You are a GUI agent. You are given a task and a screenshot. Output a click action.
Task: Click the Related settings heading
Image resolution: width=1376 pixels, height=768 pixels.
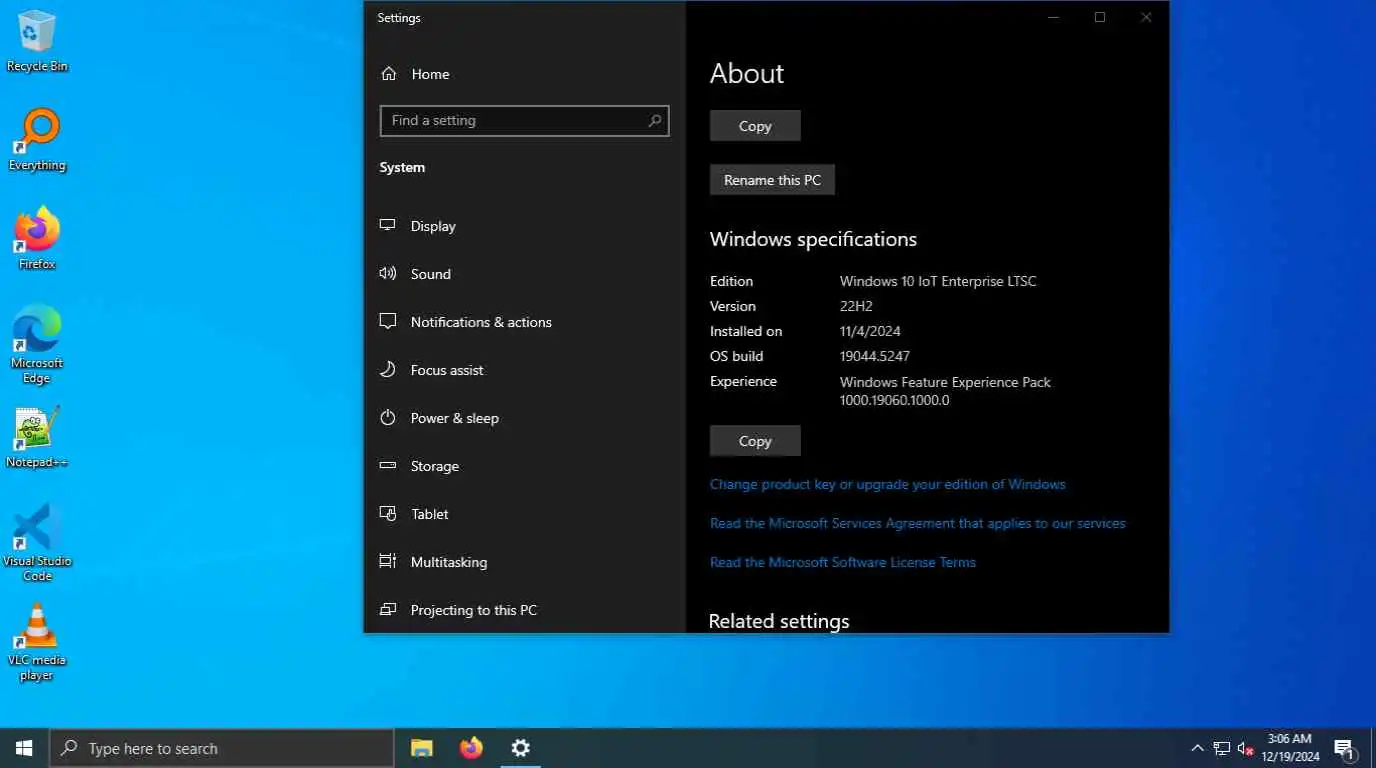tap(779, 621)
